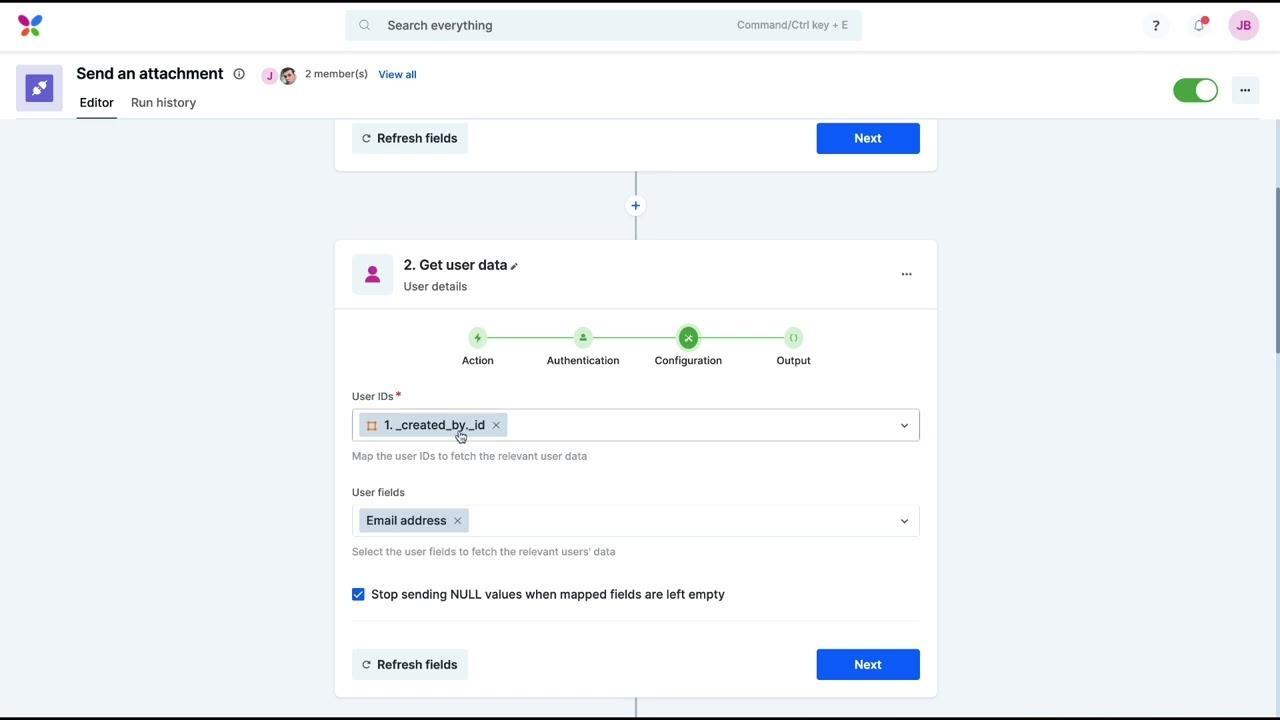Viewport: 1280px width, 720px height.
Task: Expand the User fields dropdown
Action: point(904,521)
